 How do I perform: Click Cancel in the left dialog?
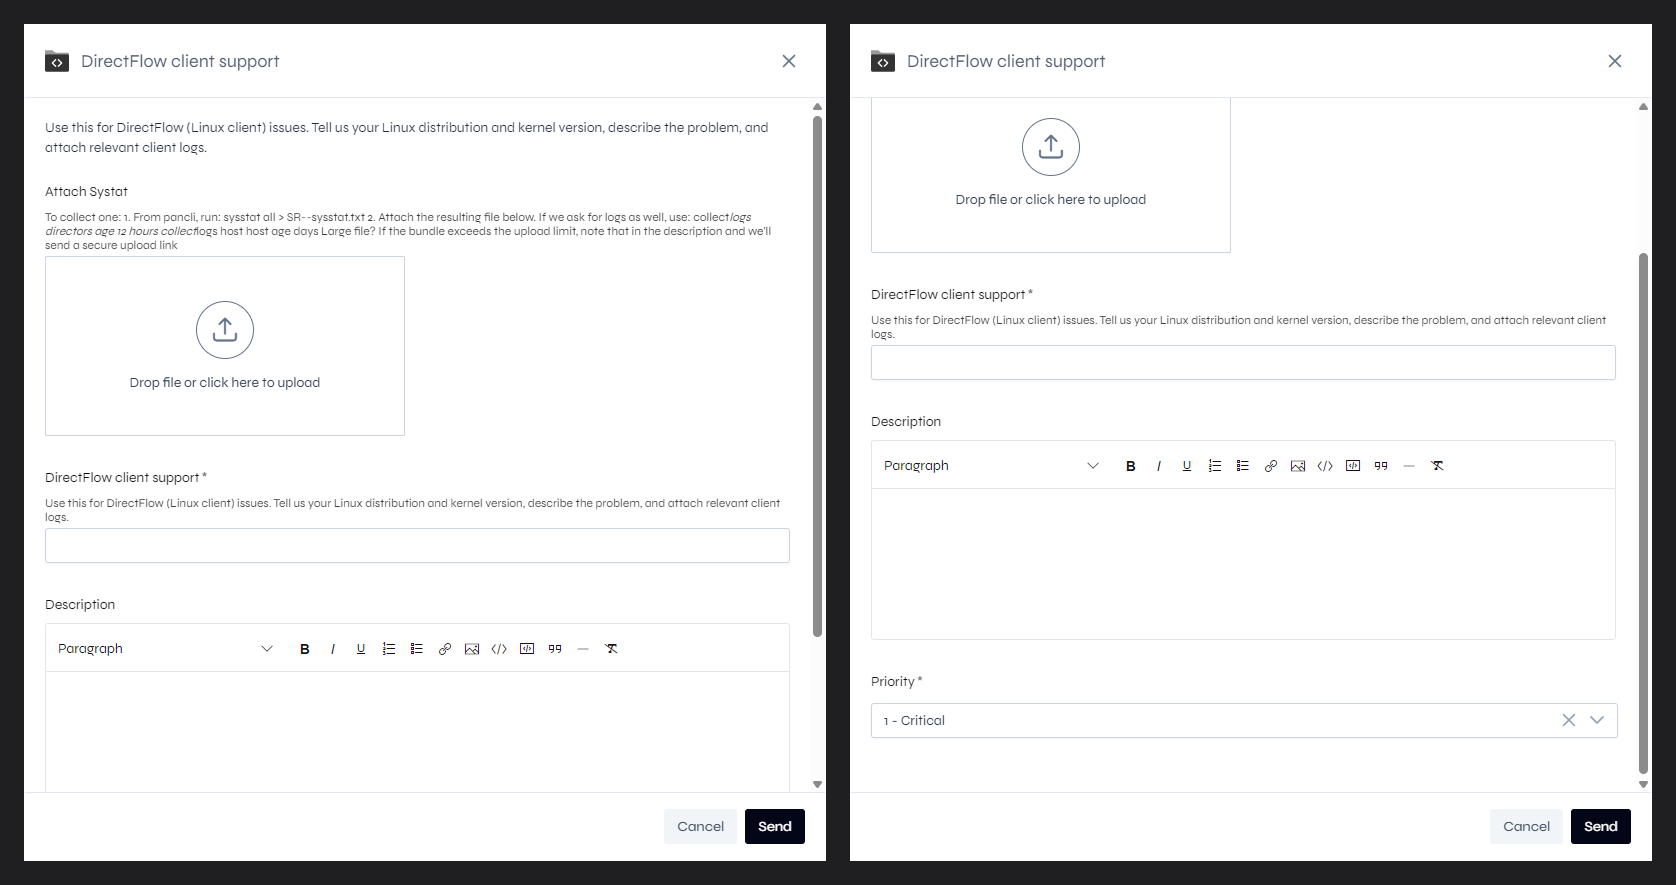[700, 826]
